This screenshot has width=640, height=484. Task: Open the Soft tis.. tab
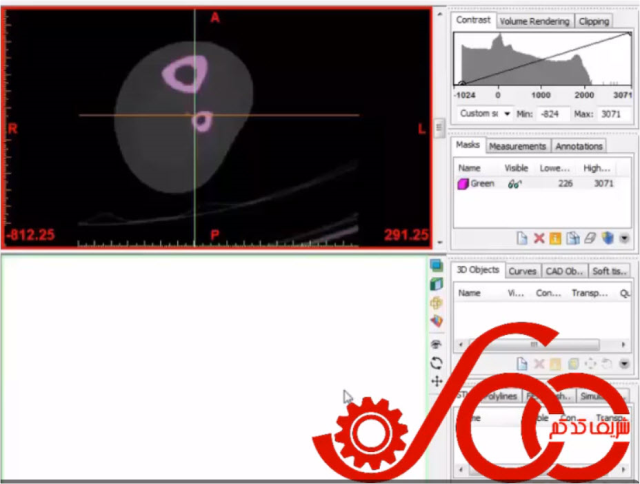coord(609,271)
